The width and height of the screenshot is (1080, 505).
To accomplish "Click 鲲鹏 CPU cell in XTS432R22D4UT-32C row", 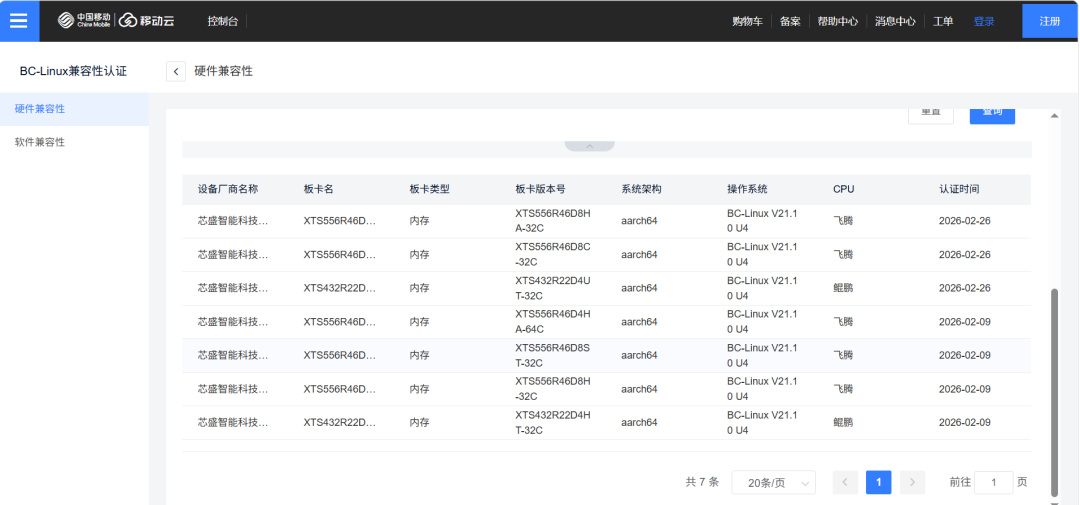I will point(843,288).
